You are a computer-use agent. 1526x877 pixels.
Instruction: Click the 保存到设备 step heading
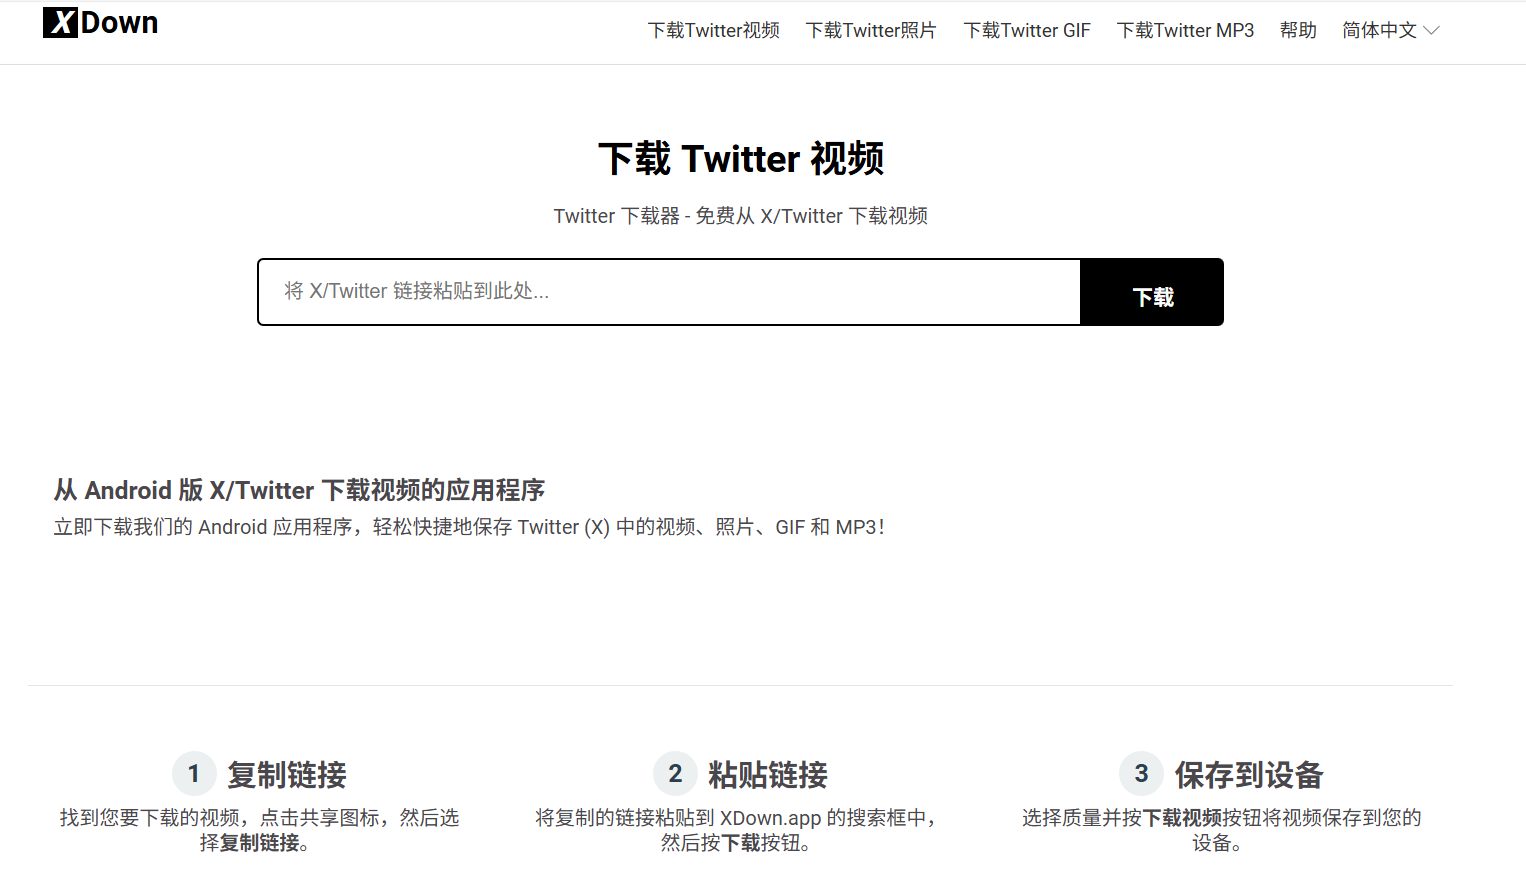click(1249, 775)
